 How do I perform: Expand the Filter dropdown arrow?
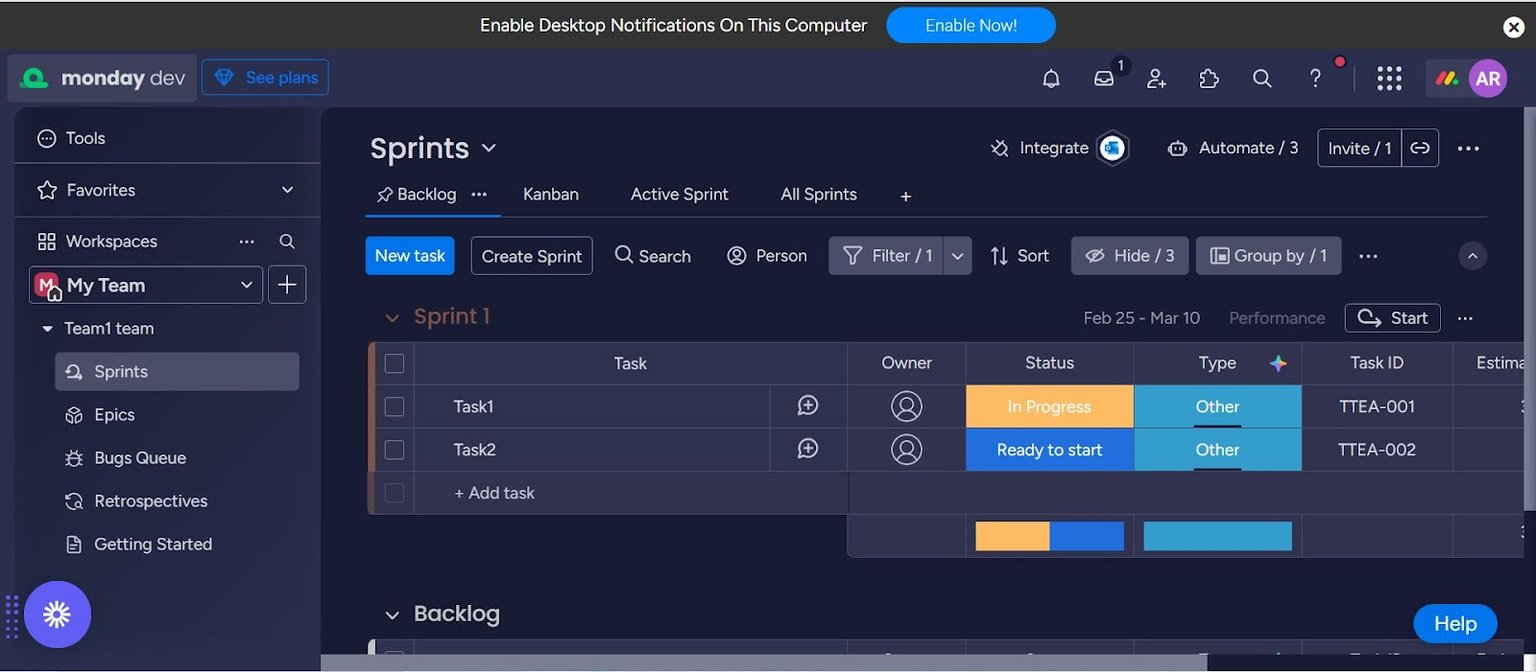[x=957, y=256]
